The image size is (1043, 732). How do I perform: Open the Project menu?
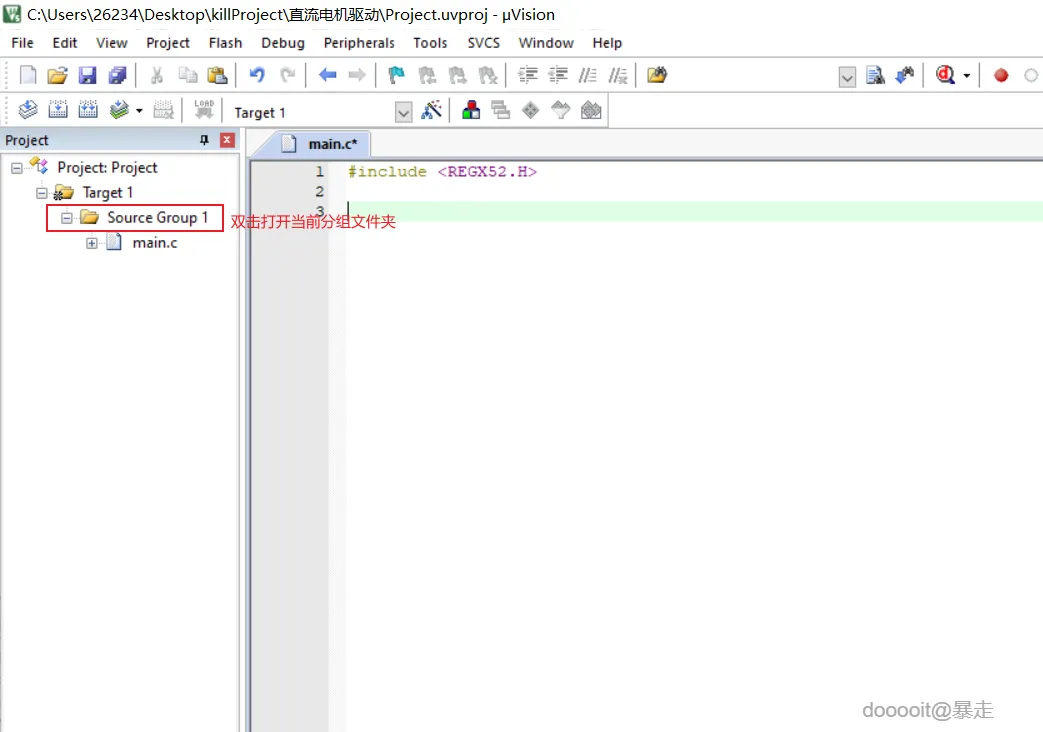point(168,43)
